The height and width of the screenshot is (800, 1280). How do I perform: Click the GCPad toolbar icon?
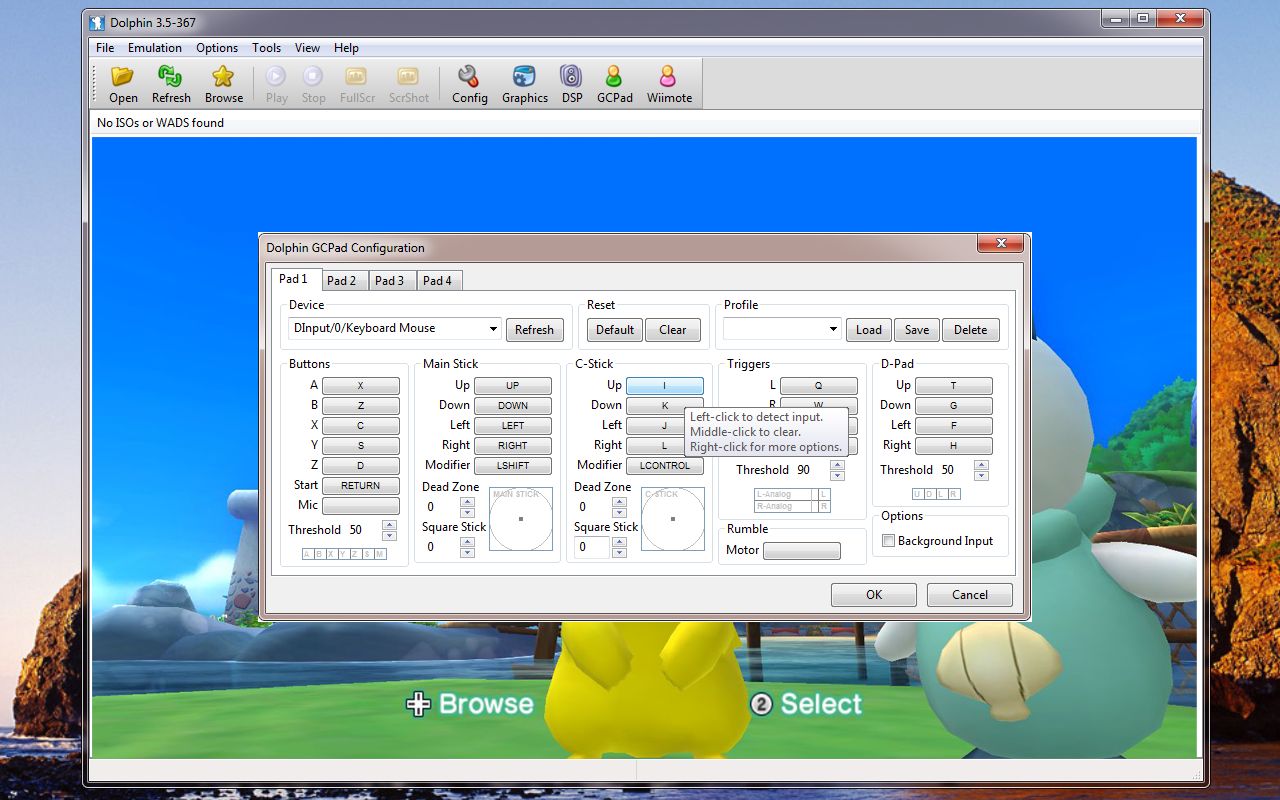[x=614, y=84]
